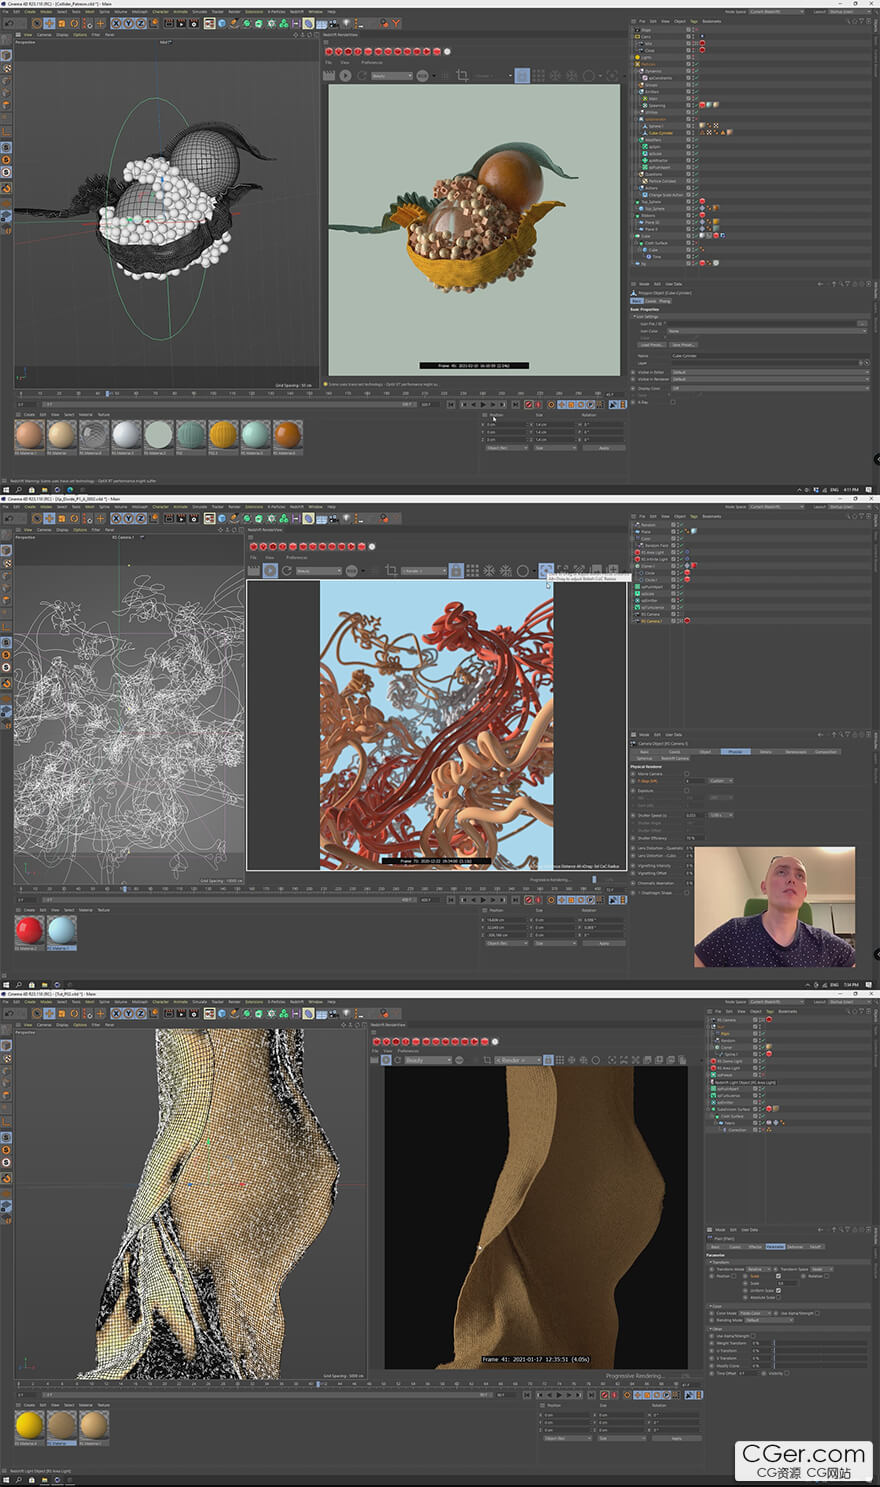Click the record button in the basket scene timeline
880x1487 pixels.
pos(529,405)
